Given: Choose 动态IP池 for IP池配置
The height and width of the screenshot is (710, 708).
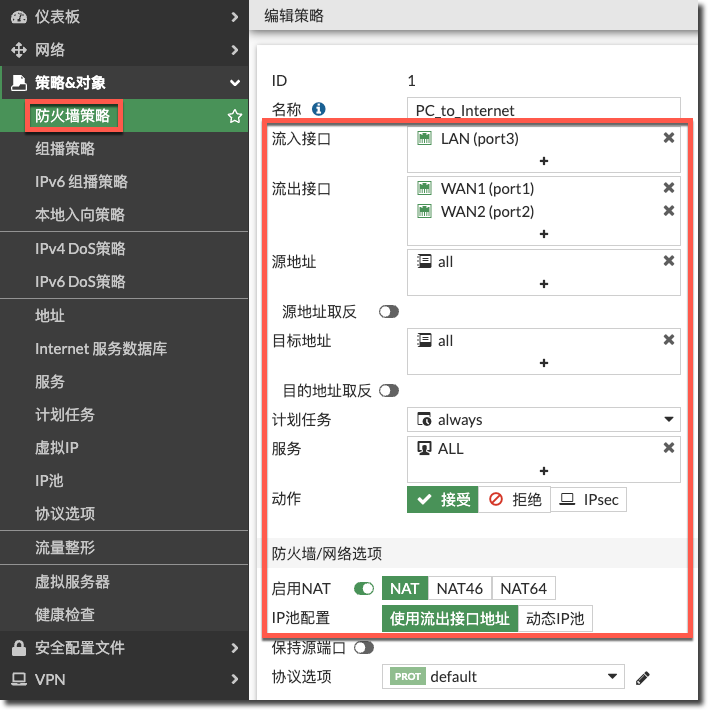Looking at the screenshot, I should (555, 619).
